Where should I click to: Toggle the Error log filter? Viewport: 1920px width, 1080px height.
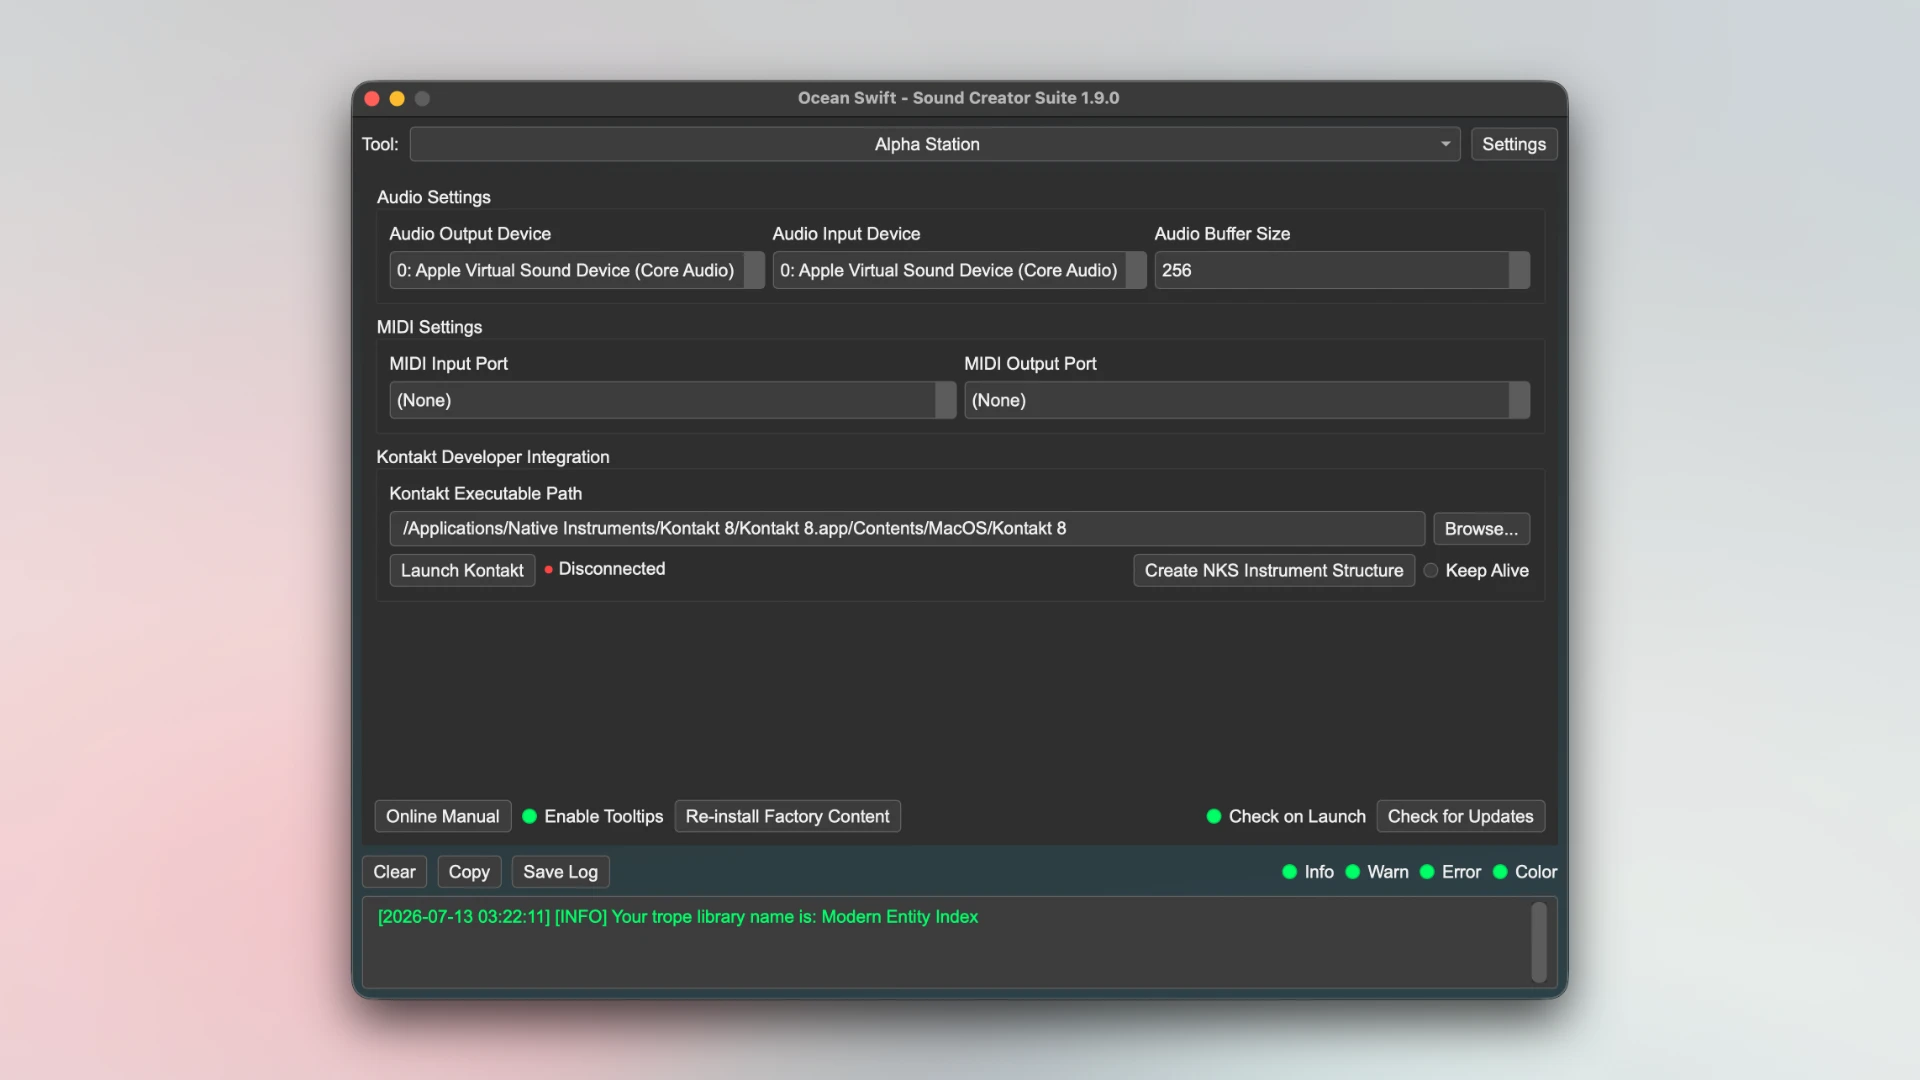(x=1450, y=872)
